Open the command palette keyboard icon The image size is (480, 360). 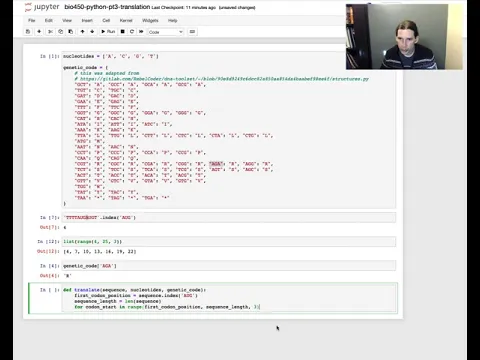point(192,32)
